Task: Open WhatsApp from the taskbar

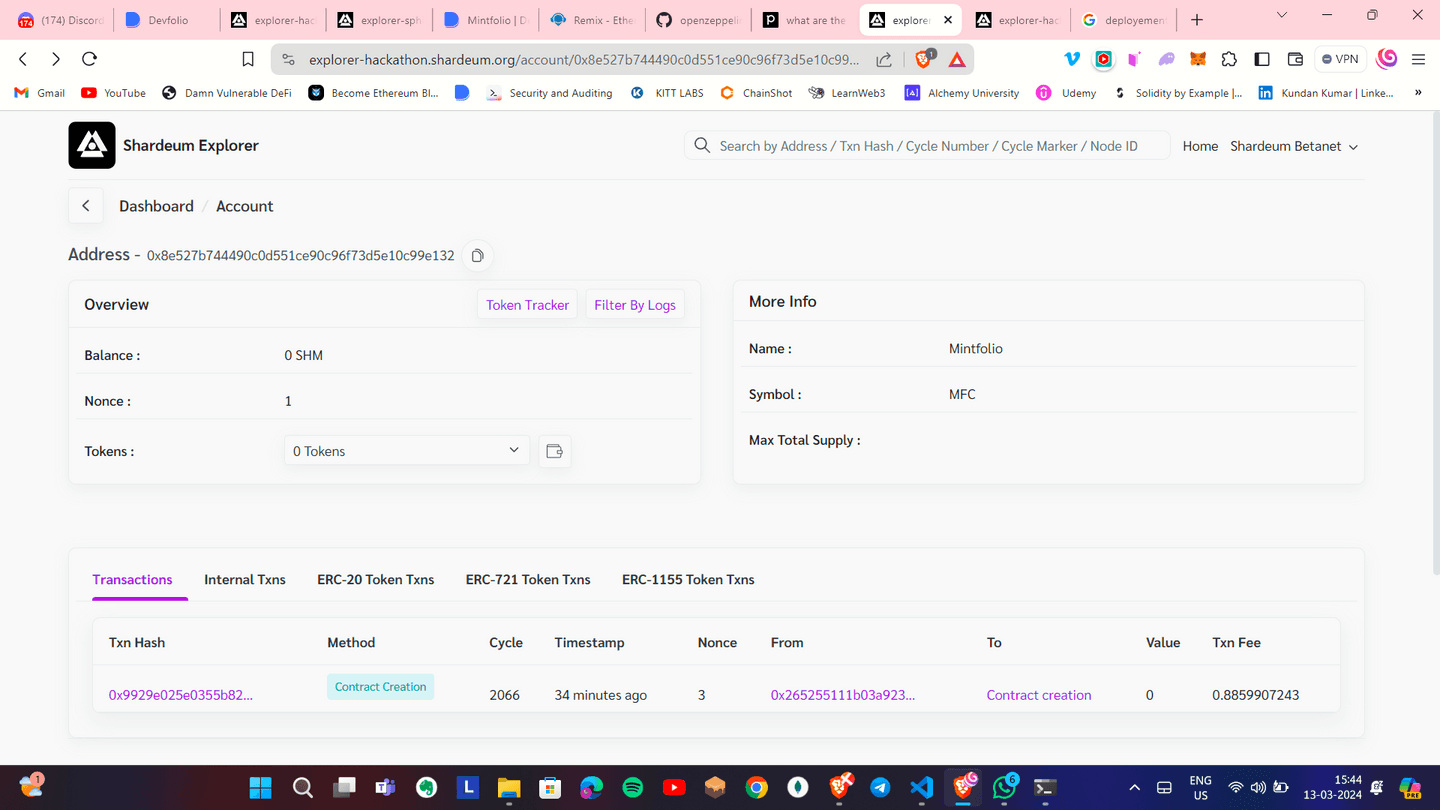Action: click(1004, 788)
